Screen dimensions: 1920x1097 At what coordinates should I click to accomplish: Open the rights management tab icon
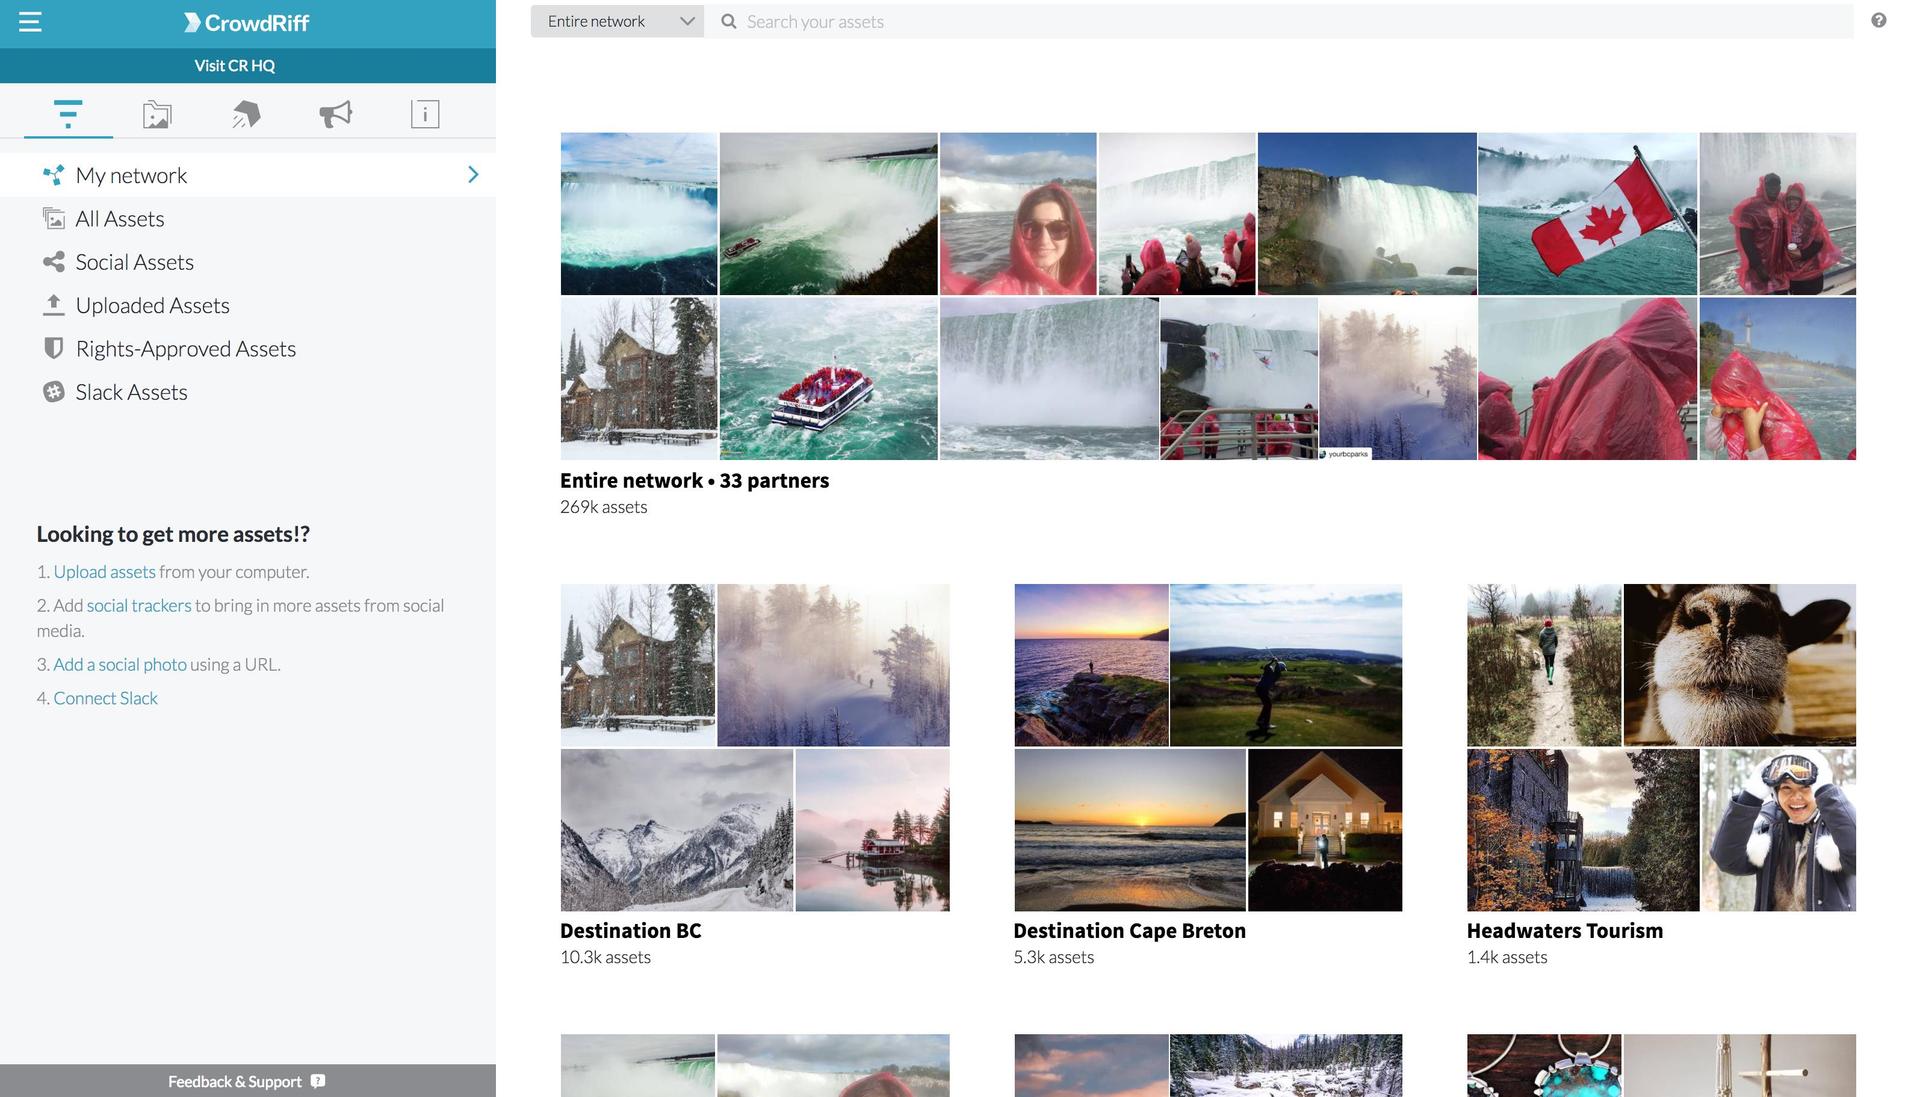[246, 114]
